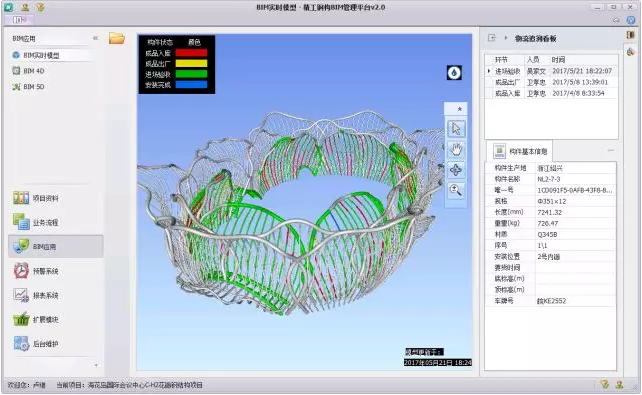Select the magnifier zoom tool

coord(456,190)
